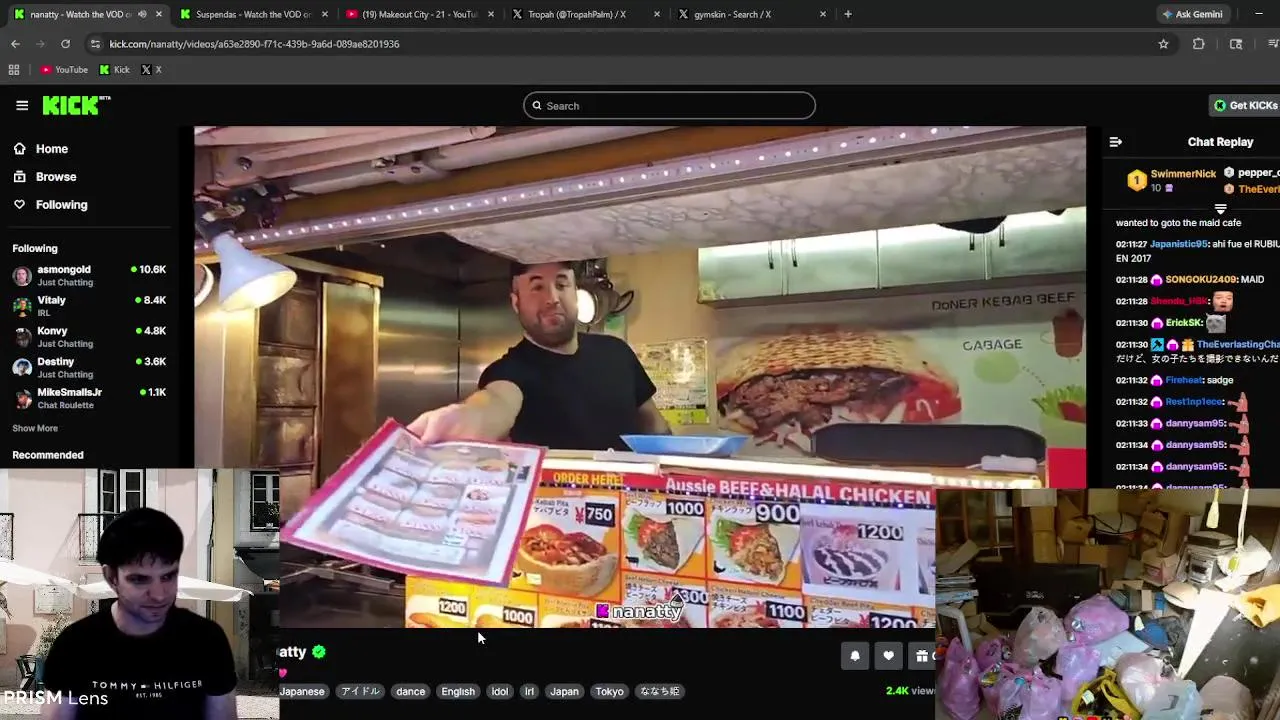The width and height of the screenshot is (1280, 720).
Task: Open the Kick hamburger sidebar menu
Action: [x=22, y=105]
